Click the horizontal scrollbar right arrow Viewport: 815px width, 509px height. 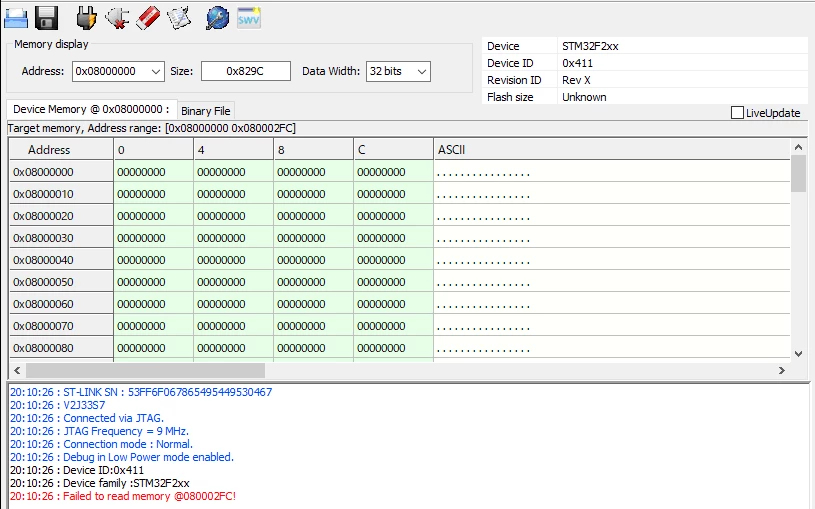coord(782,371)
